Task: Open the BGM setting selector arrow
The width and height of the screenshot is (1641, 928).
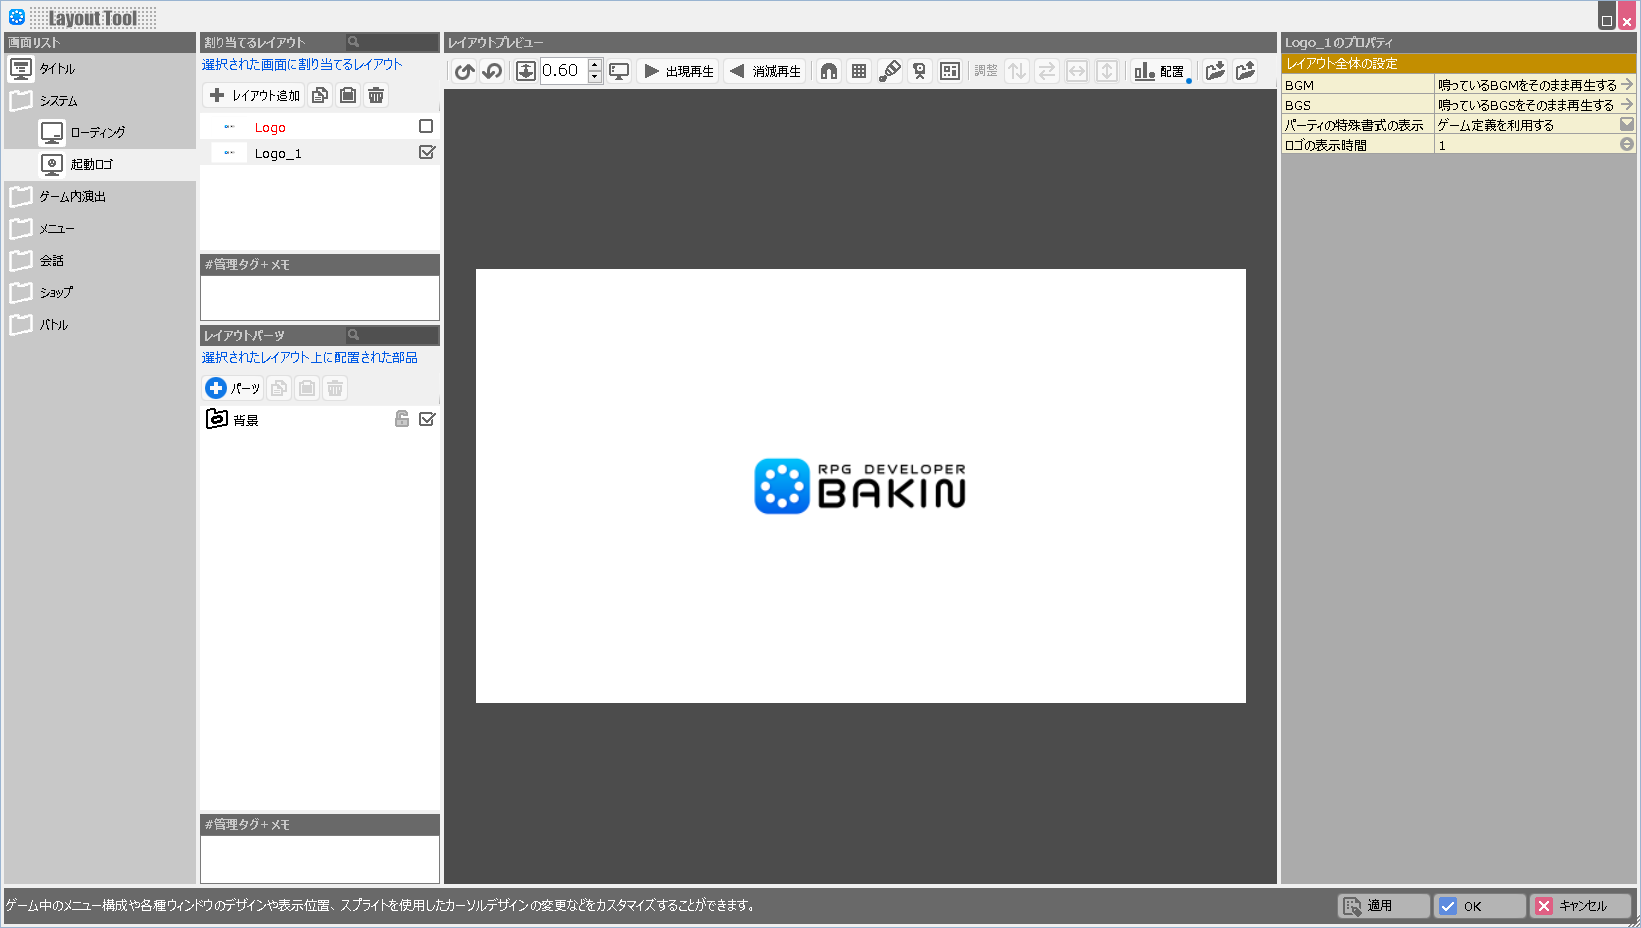Action: coord(1626,85)
